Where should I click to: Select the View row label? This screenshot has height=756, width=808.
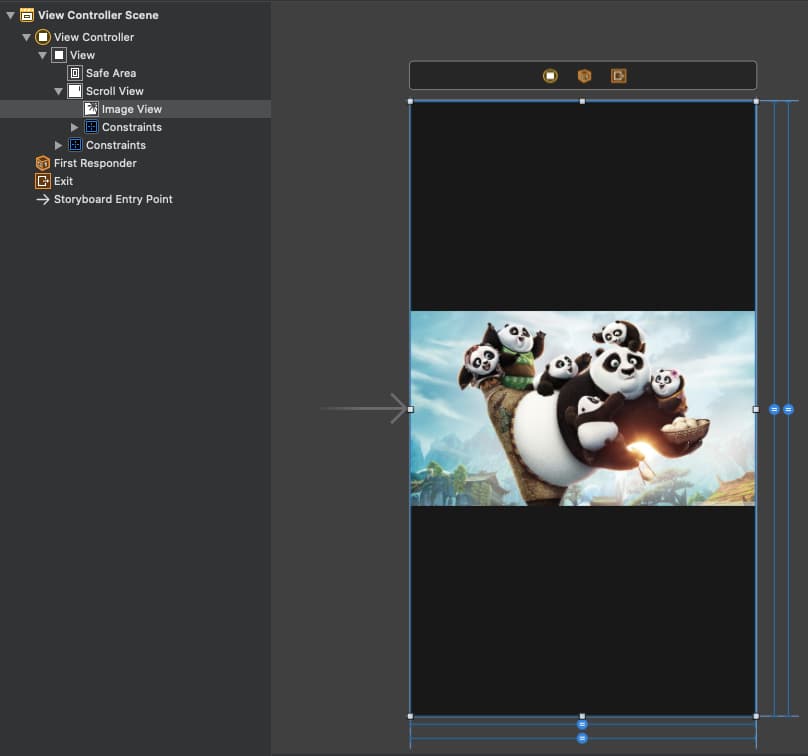tap(82, 55)
